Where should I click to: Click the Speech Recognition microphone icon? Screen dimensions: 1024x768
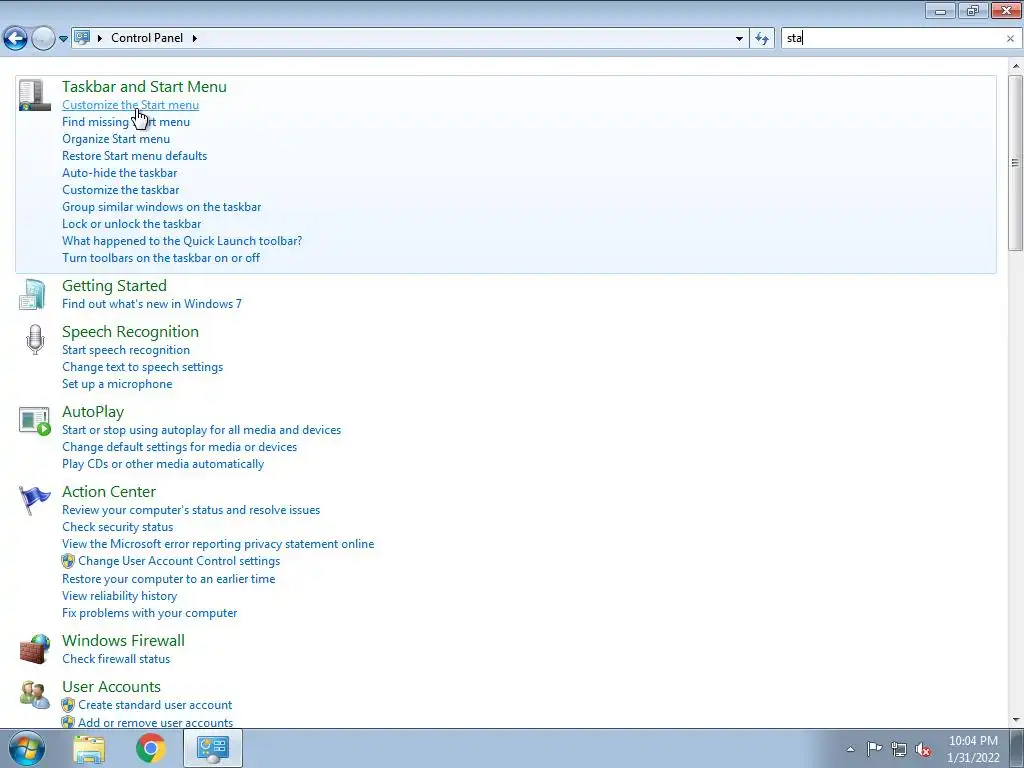pos(35,340)
